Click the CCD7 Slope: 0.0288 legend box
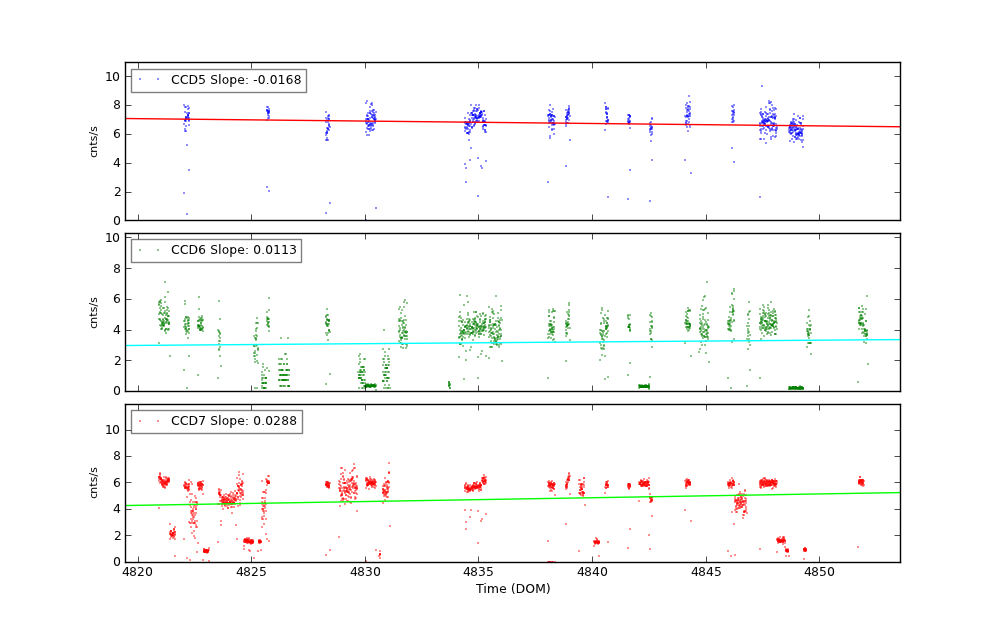This screenshot has width=1000, height=624. 216,422
